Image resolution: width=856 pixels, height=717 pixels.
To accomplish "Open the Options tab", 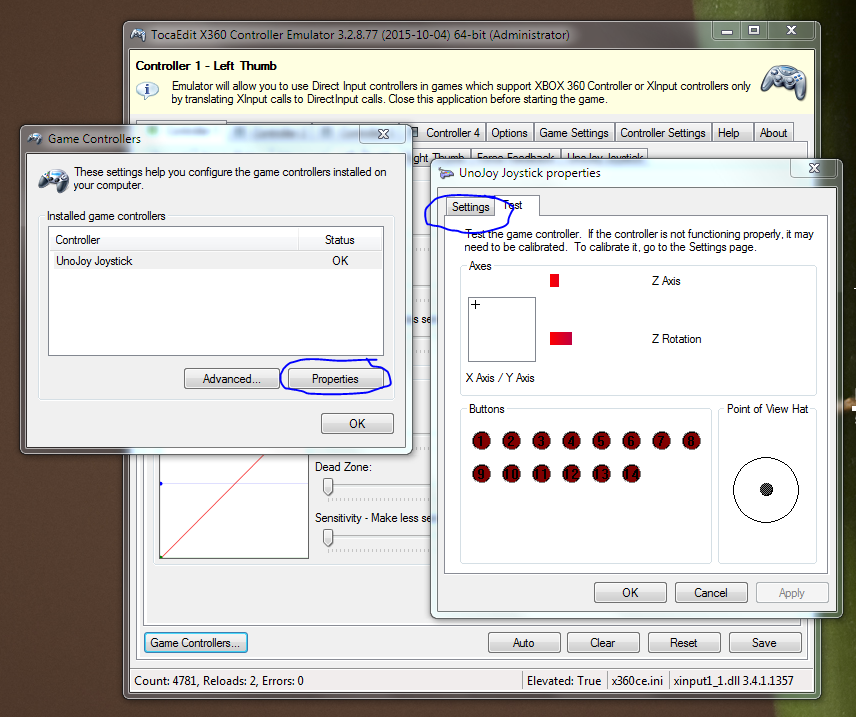I will (x=509, y=133).
